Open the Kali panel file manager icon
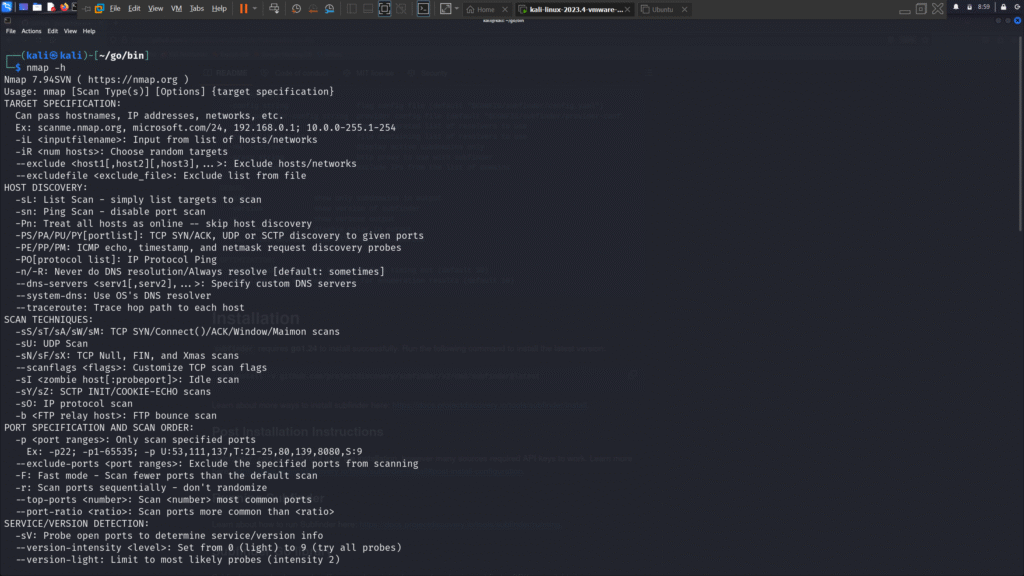This screenshot has height=576, width=1024. click(x=37, y=8)
